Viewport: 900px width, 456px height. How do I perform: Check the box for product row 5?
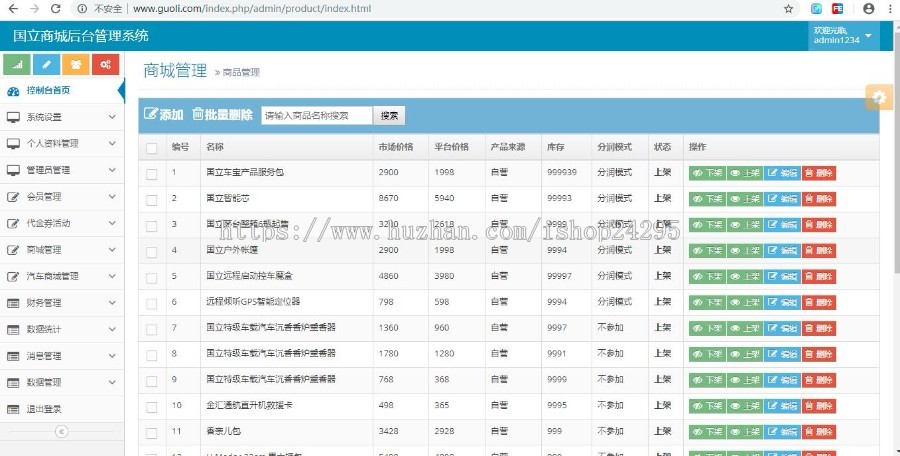[x=152, y=277]
